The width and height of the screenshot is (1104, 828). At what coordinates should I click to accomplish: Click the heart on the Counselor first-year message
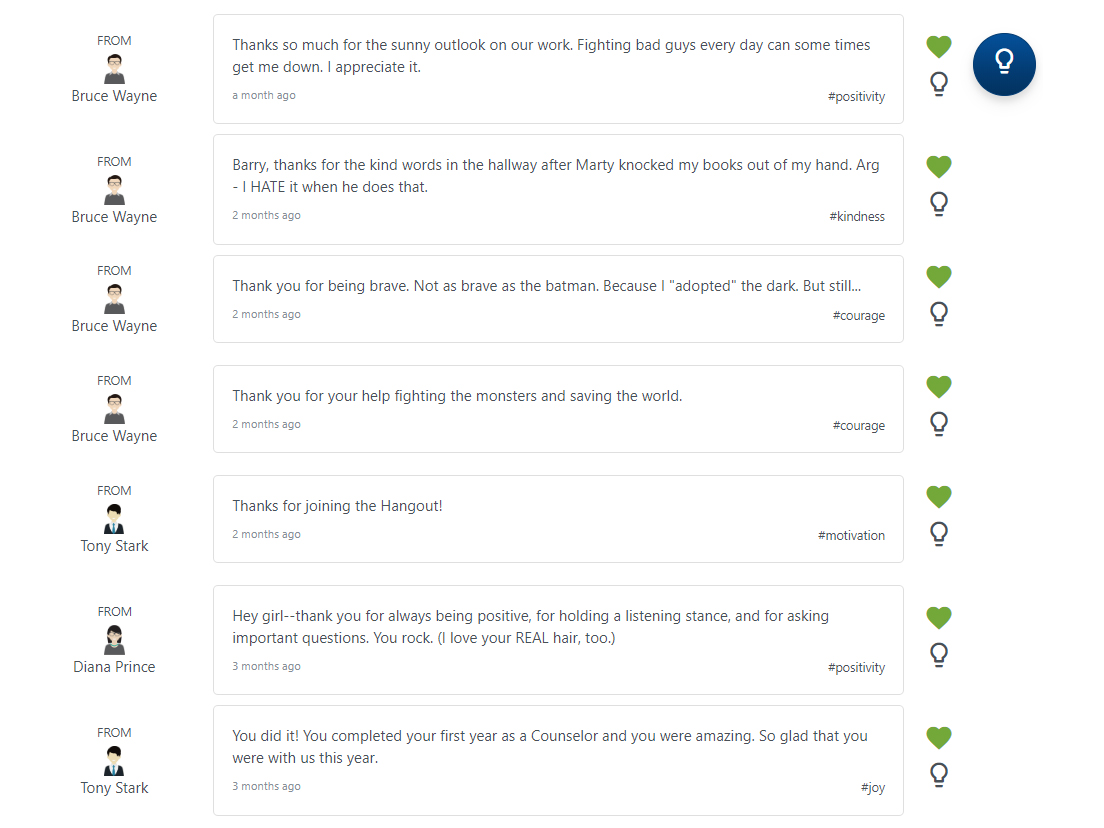pos(938,738)
